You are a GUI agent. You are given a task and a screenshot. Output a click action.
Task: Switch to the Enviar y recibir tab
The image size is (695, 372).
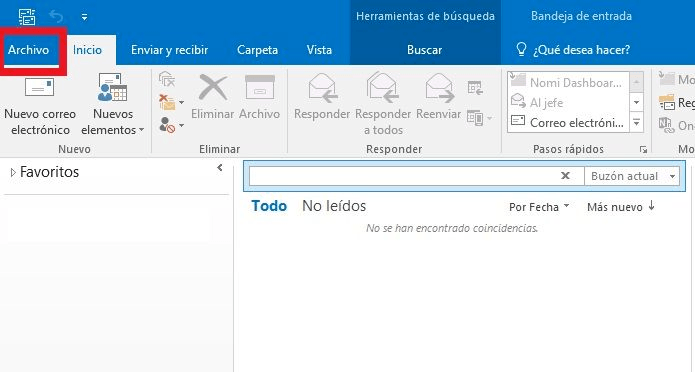pyautogui.click(x=169, y=50)
